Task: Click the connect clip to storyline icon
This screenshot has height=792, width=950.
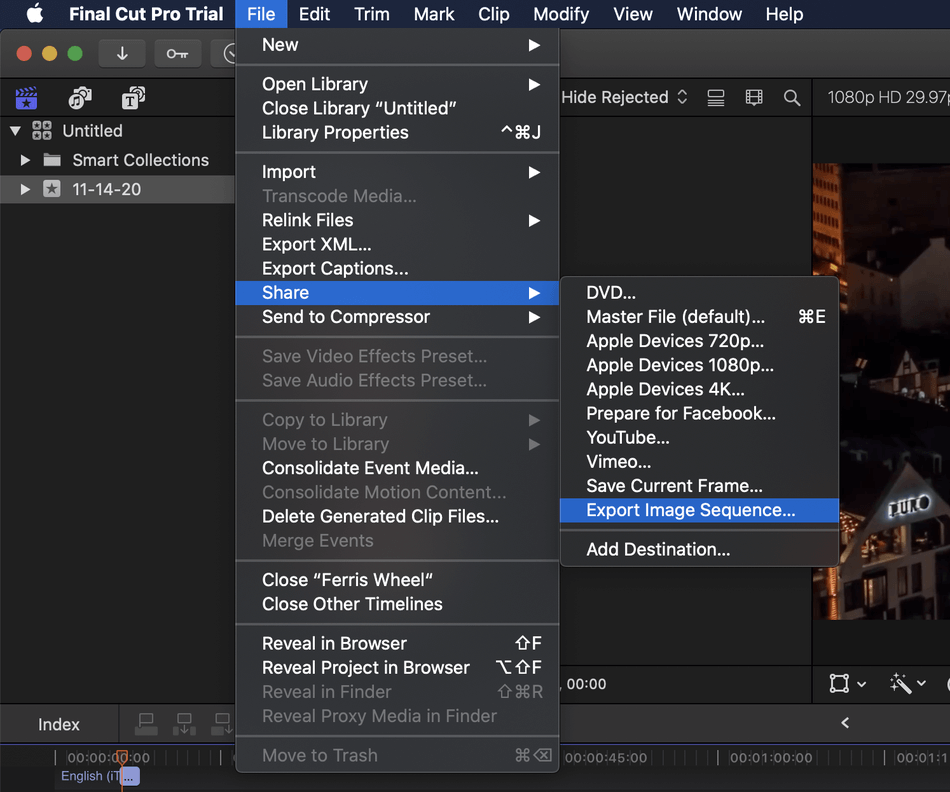Action: pyautogui.click(x=146, y=724)
